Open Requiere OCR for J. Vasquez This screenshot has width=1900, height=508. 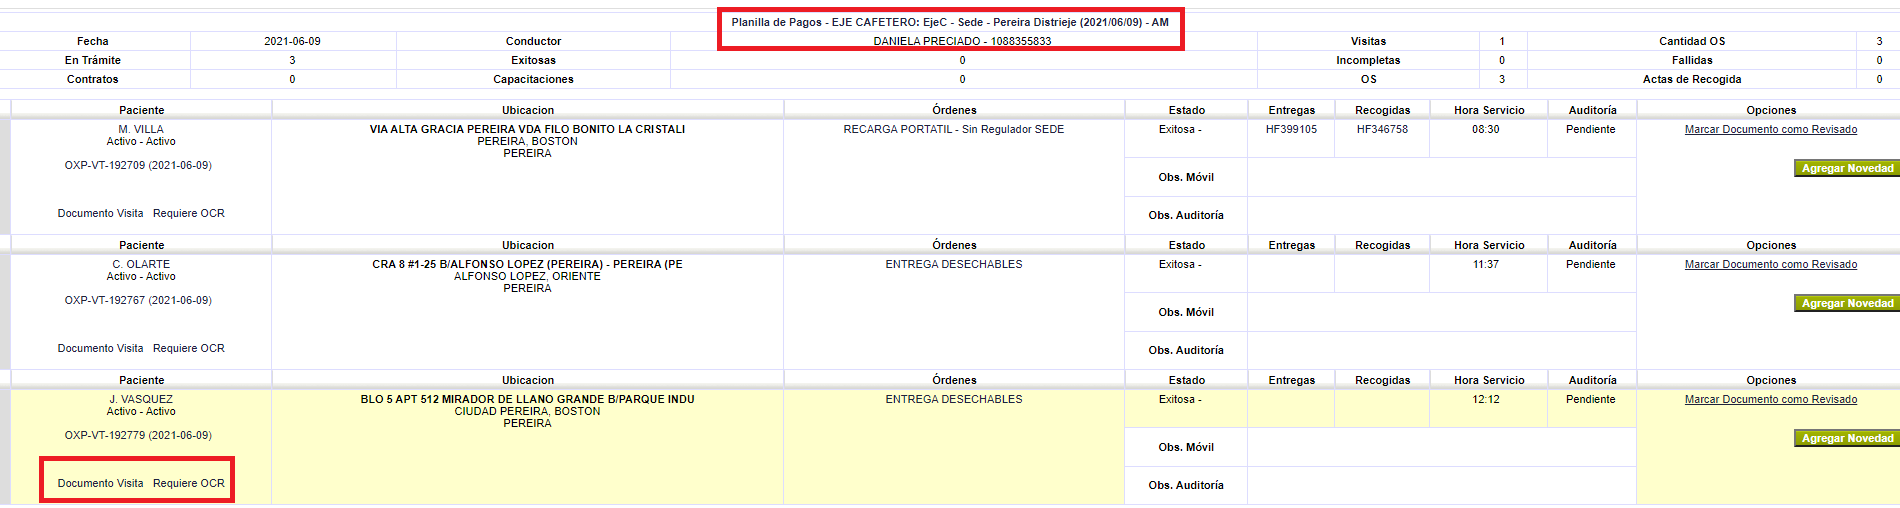click(189, 484)
